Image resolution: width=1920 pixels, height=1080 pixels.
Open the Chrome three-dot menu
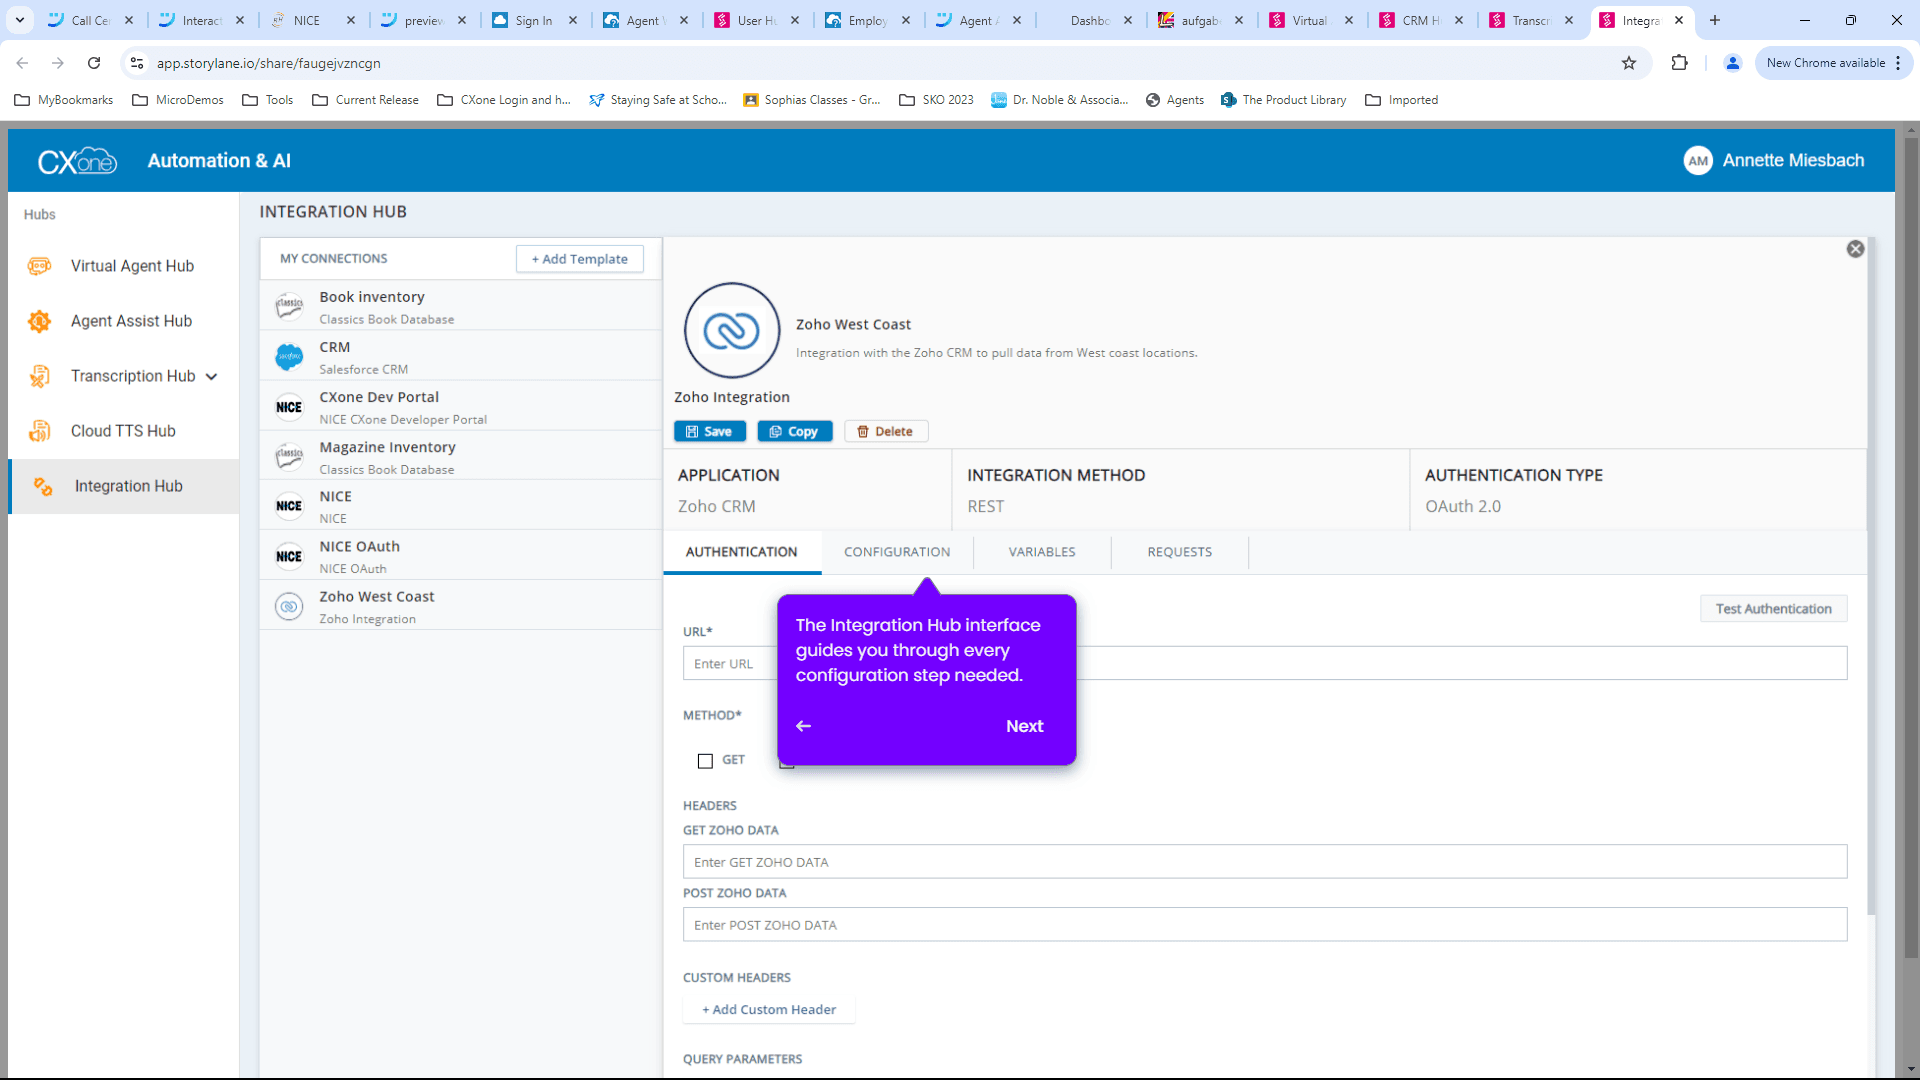point(1898,63)
